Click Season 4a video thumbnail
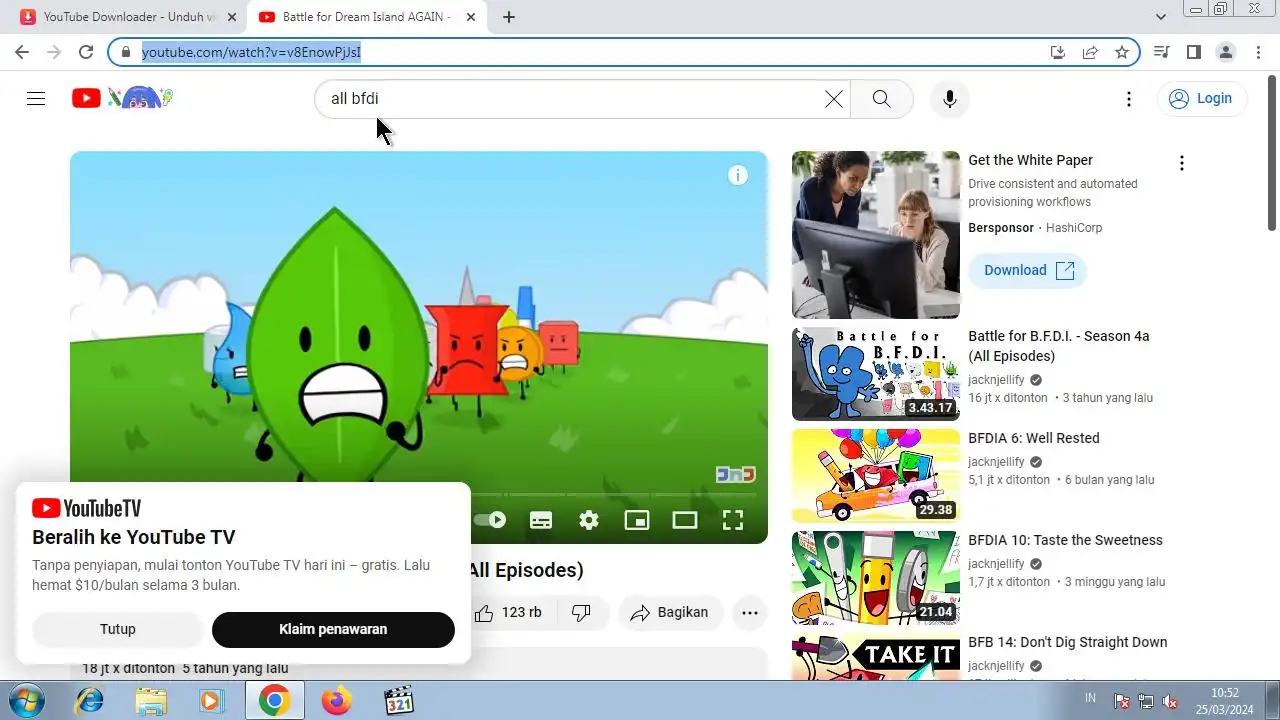The image size is (1280, 720). [876, 374]
